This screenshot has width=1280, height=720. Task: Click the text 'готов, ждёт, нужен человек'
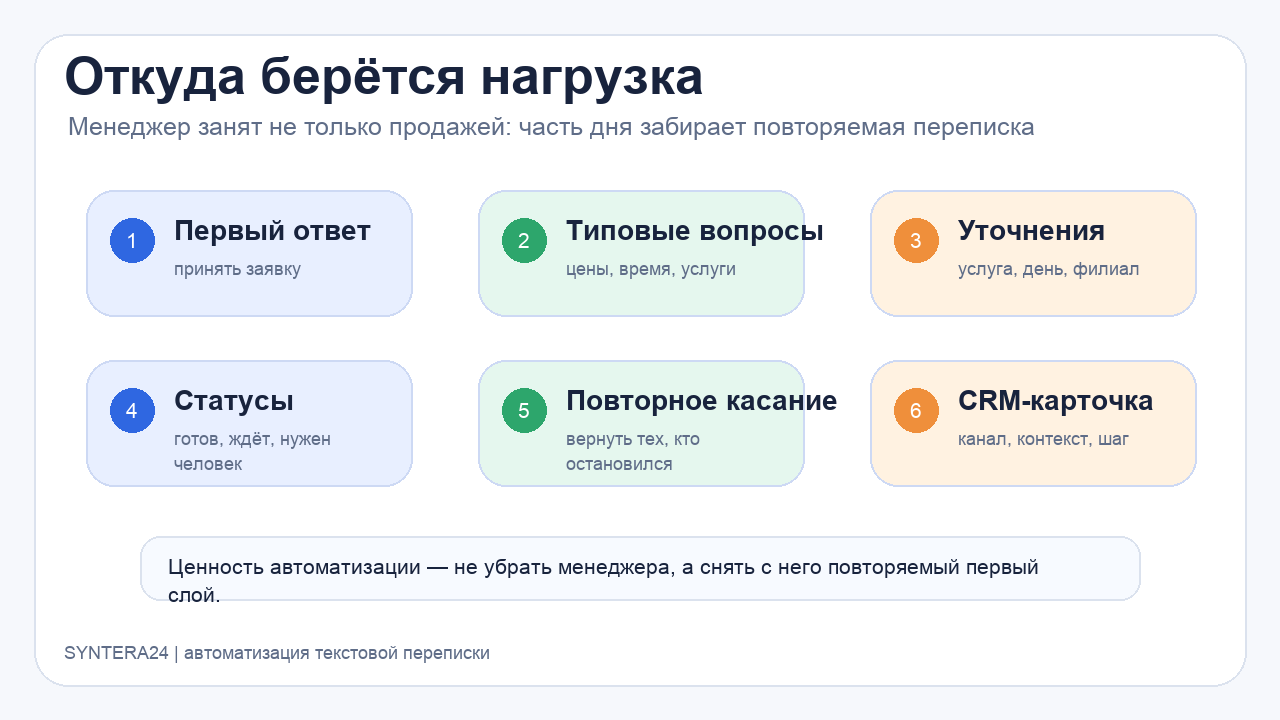point(252,451)
